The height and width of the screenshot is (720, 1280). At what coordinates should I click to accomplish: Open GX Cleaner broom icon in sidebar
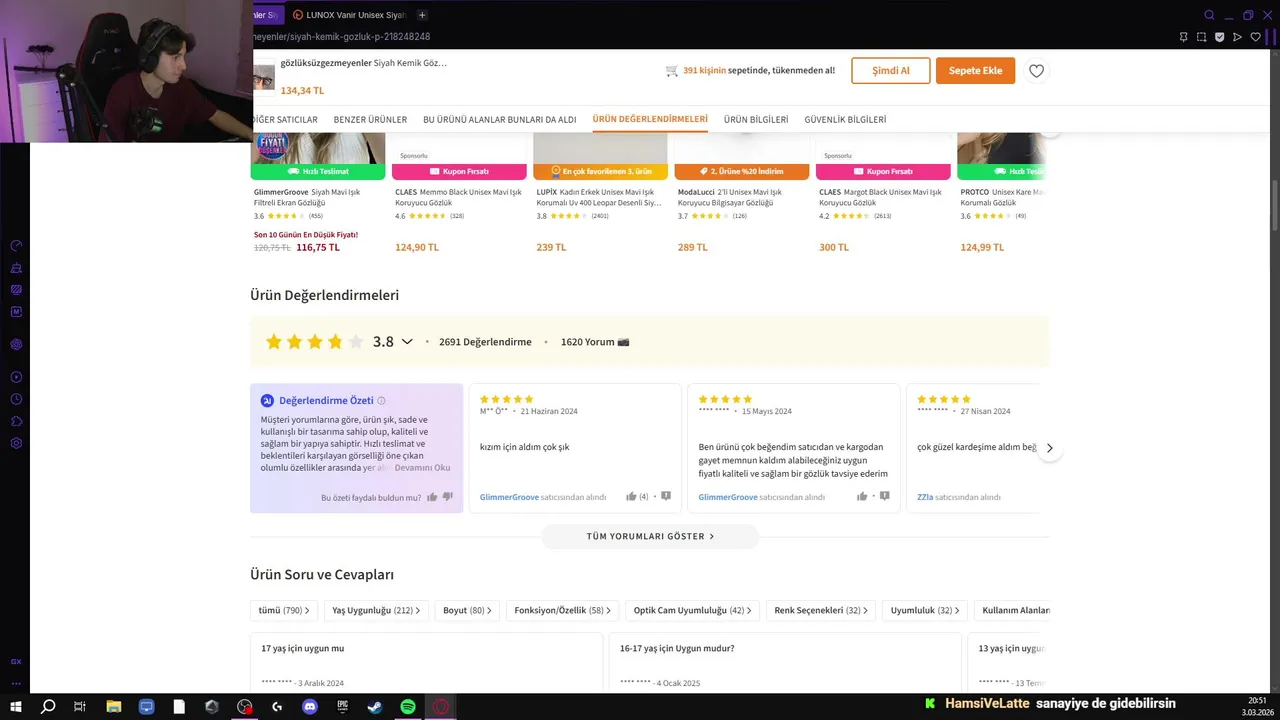pyautogui.click(x=16, y=268)
